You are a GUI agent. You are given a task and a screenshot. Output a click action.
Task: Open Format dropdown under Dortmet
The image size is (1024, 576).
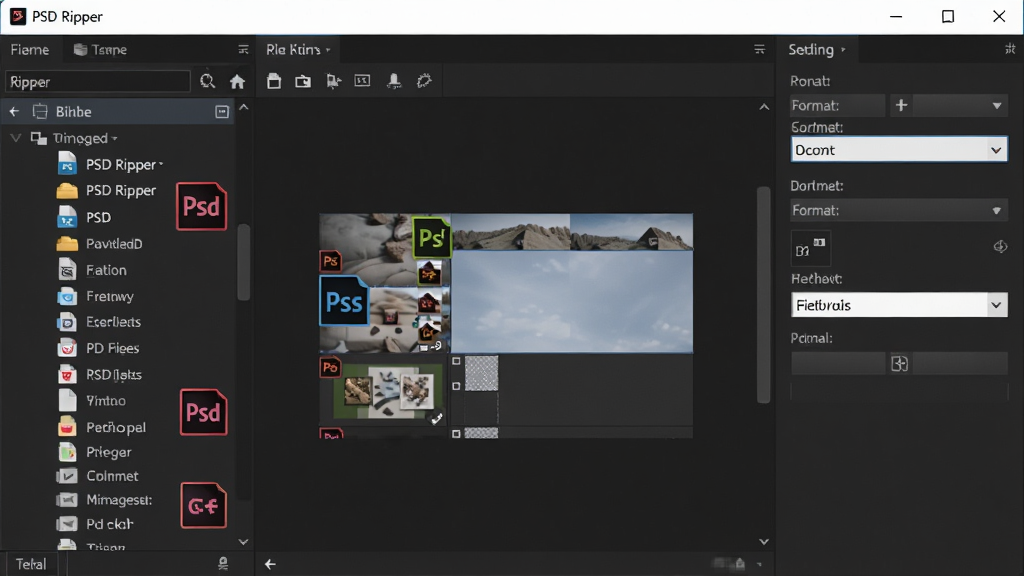pos(899,210)
